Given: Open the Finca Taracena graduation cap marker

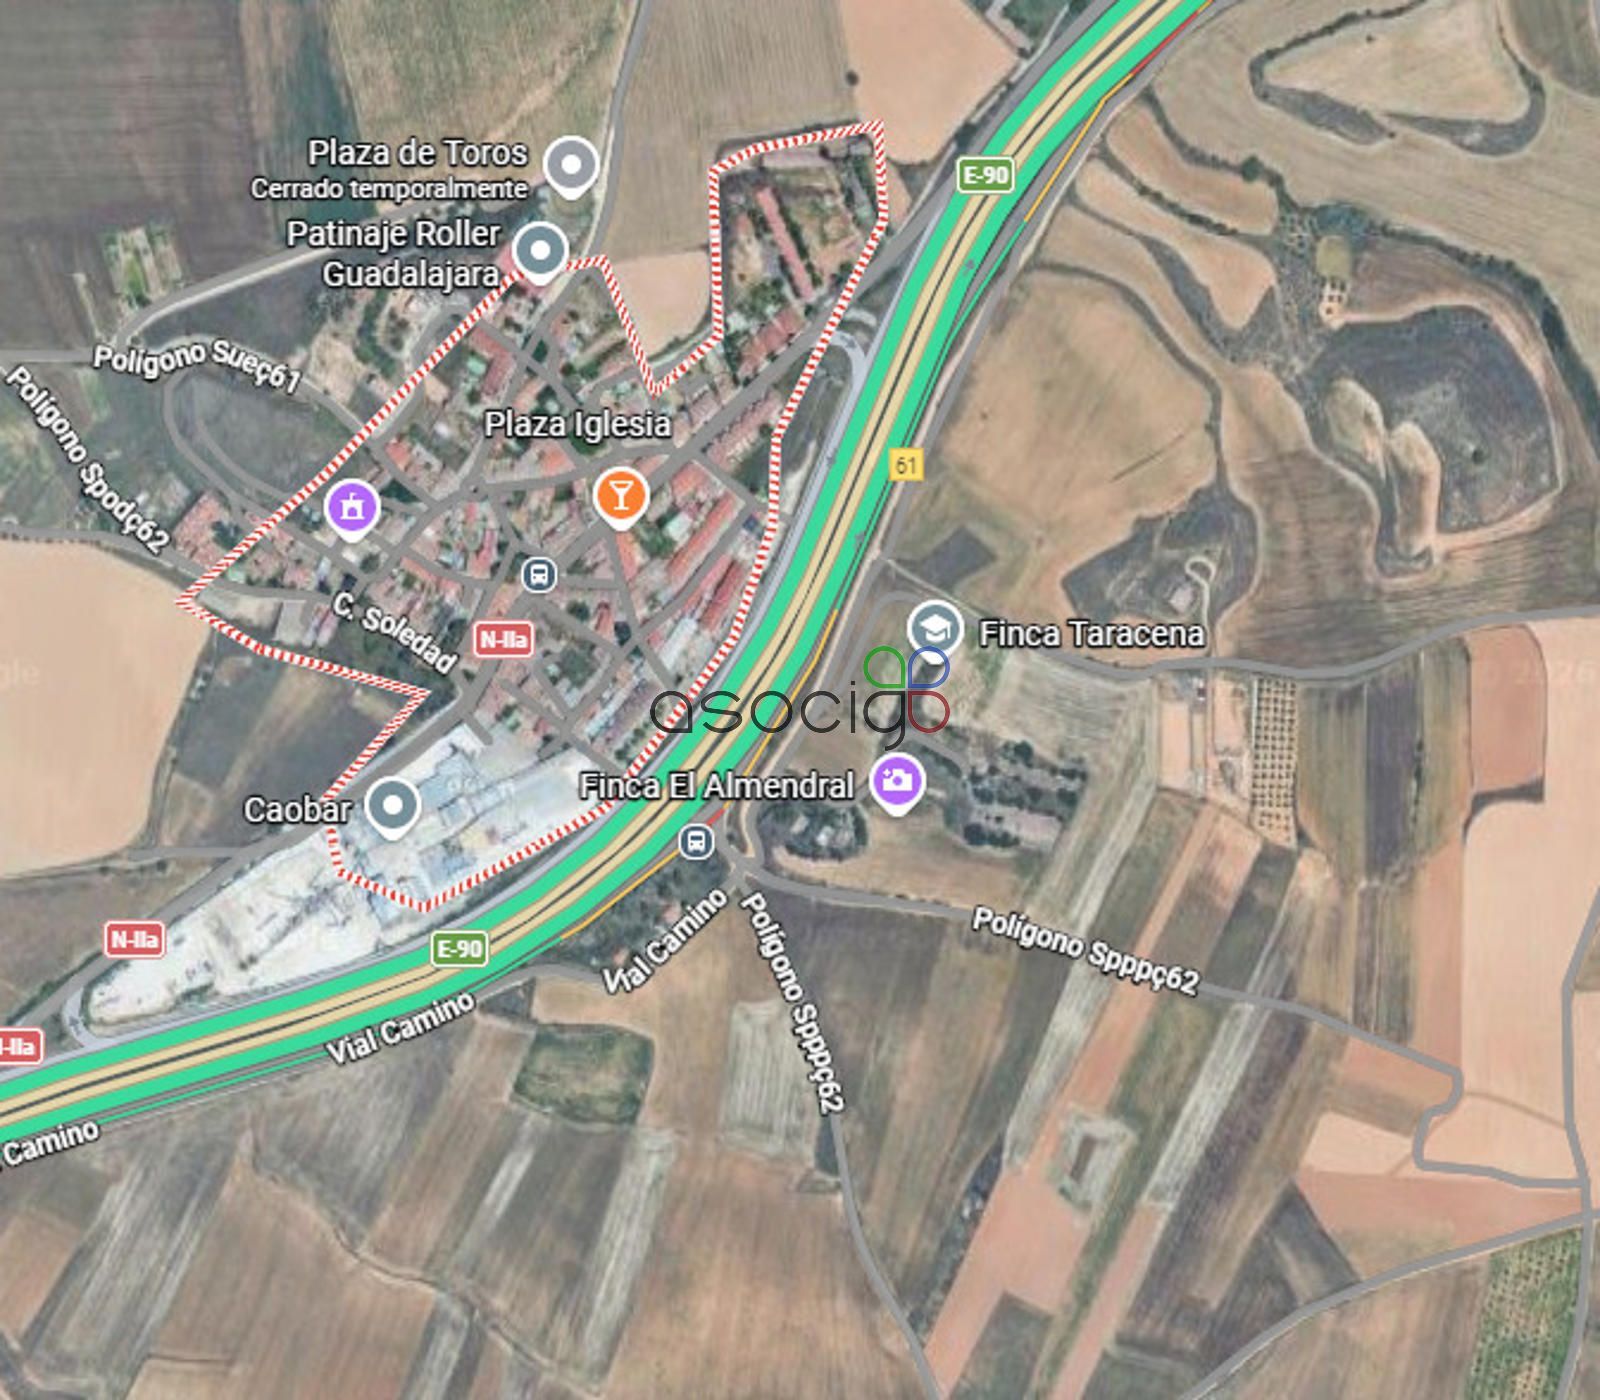Looking at the screenshot, I should click(934, 631).
